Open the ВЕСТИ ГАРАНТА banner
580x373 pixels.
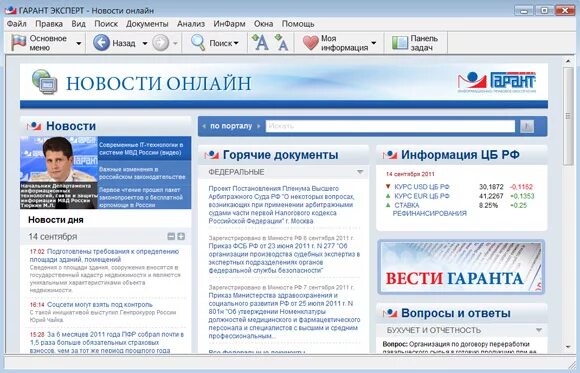click(461, 267)
